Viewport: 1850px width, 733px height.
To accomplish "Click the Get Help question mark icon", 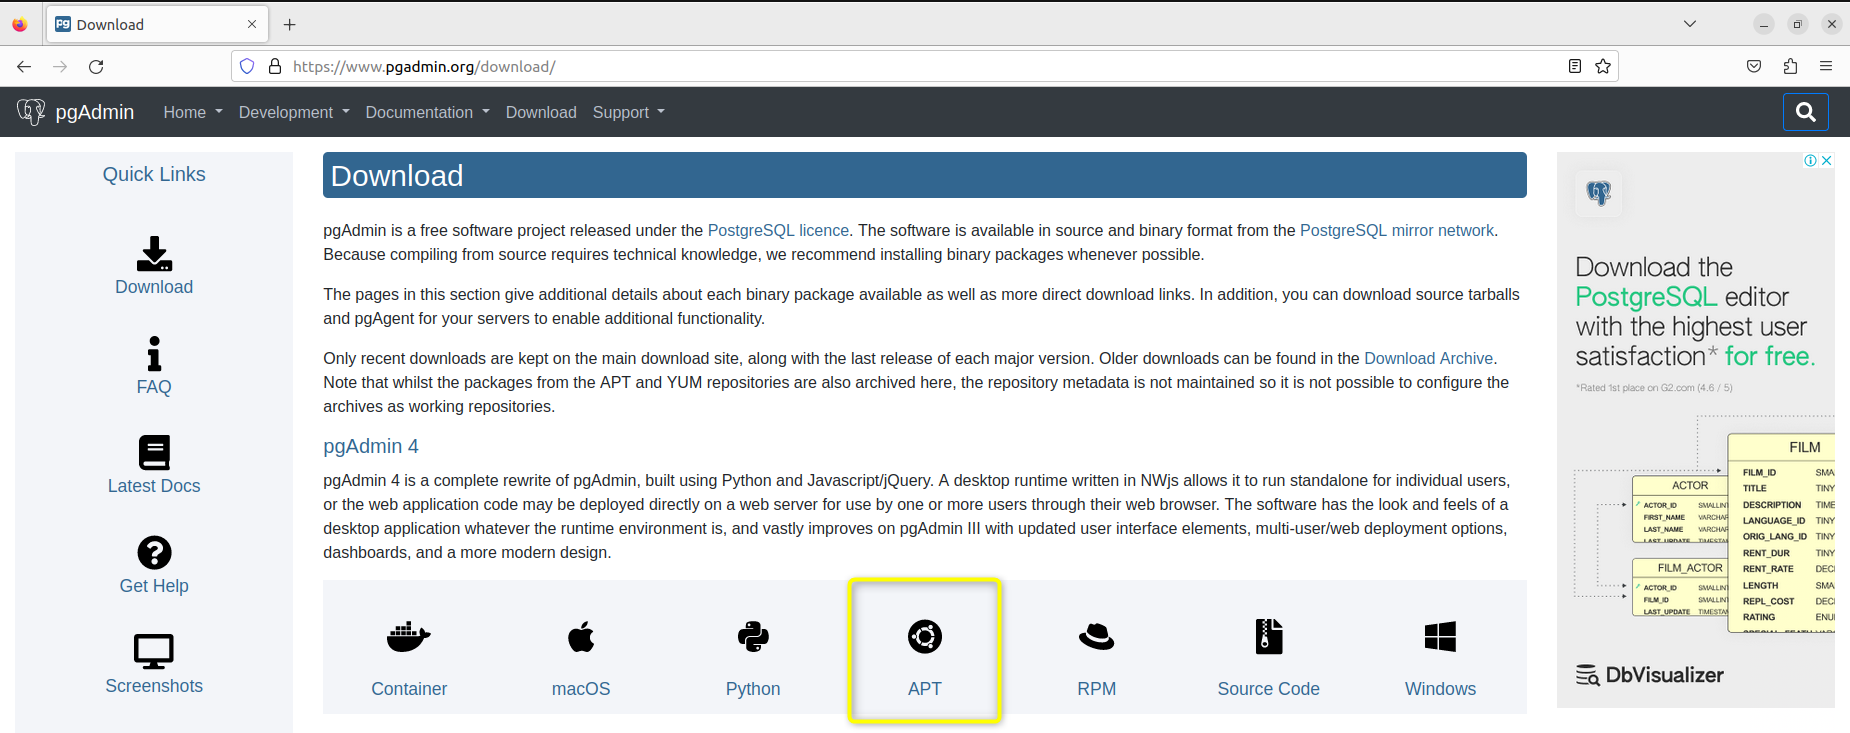I will pyautogui.click(x=154, y=552).
